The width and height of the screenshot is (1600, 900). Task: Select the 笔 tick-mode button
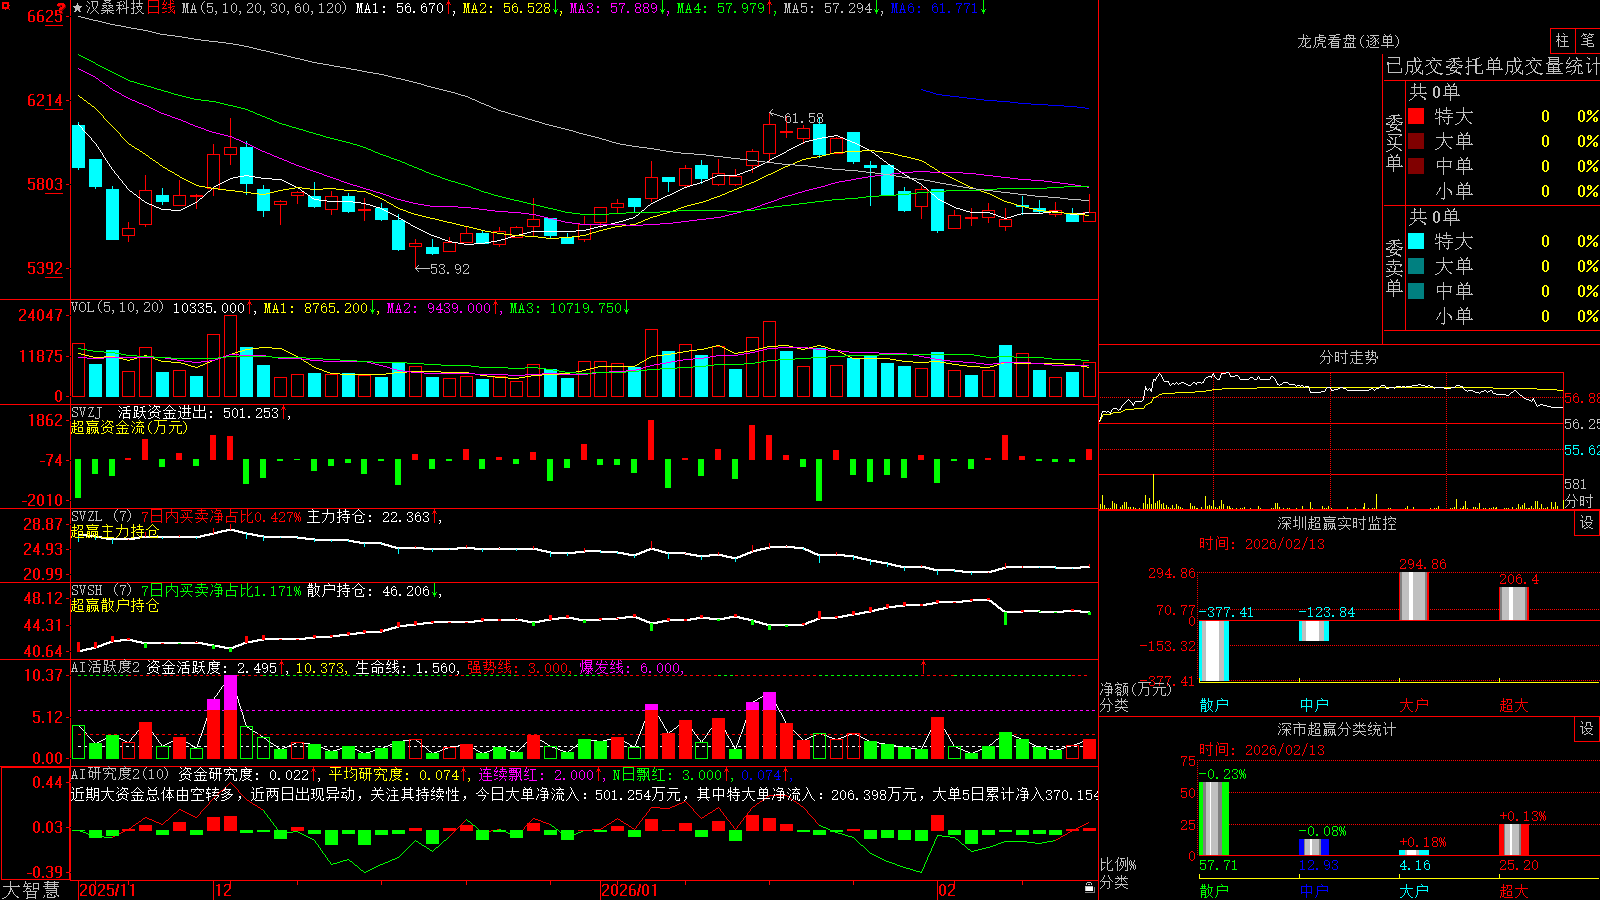pyautogui.click(x=1588, y=40)
